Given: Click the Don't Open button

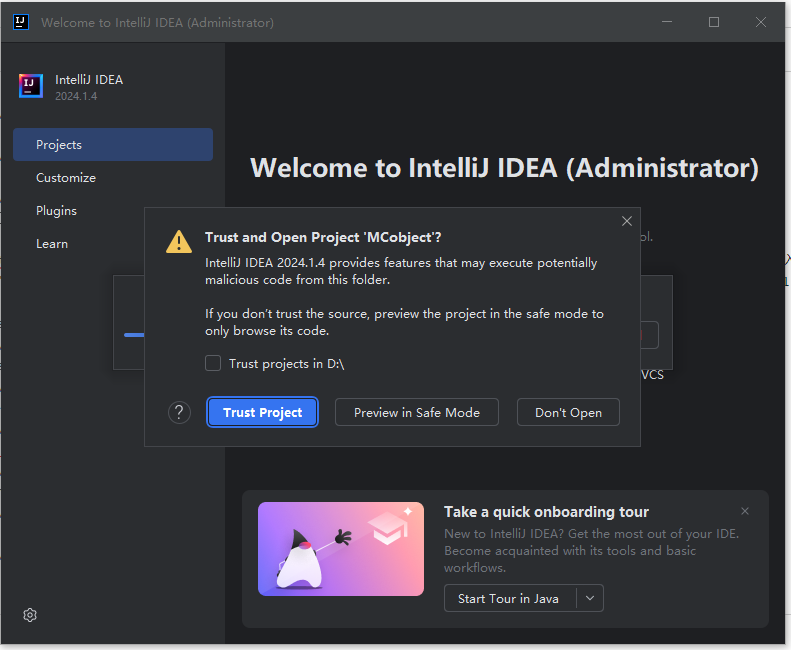Looking at the screenshot, I should 568,412.
